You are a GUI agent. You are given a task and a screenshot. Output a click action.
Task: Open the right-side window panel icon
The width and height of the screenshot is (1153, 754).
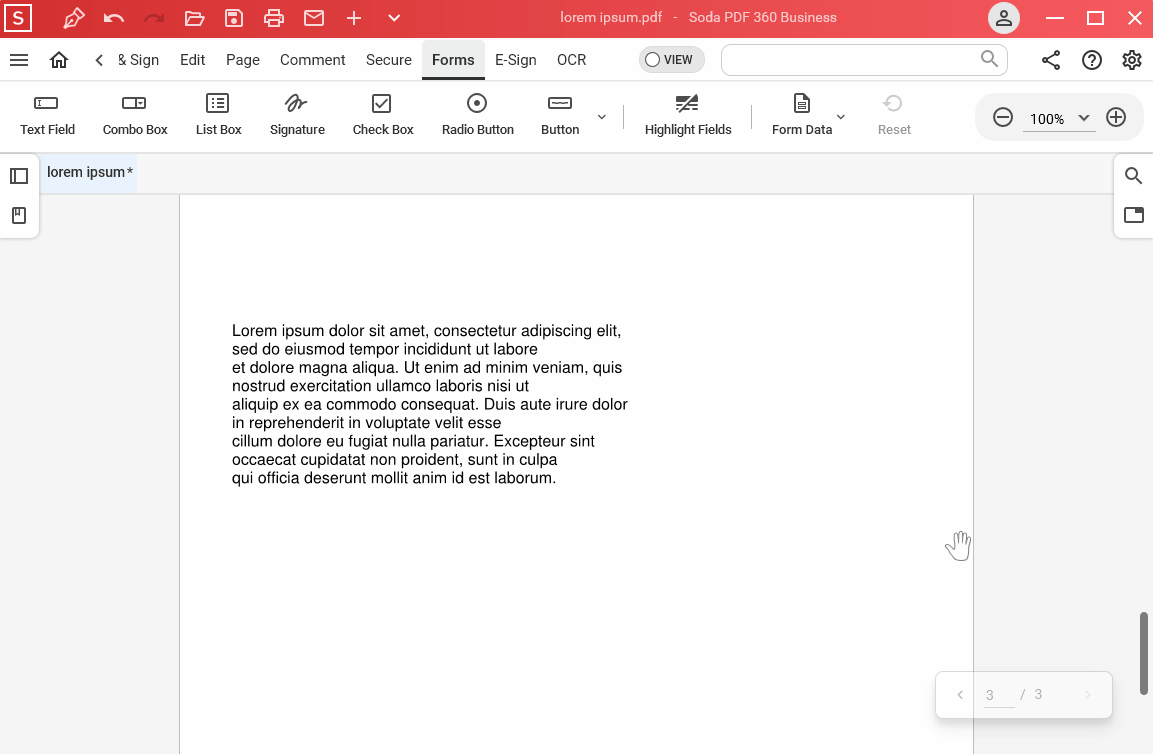click(1133, 215)
